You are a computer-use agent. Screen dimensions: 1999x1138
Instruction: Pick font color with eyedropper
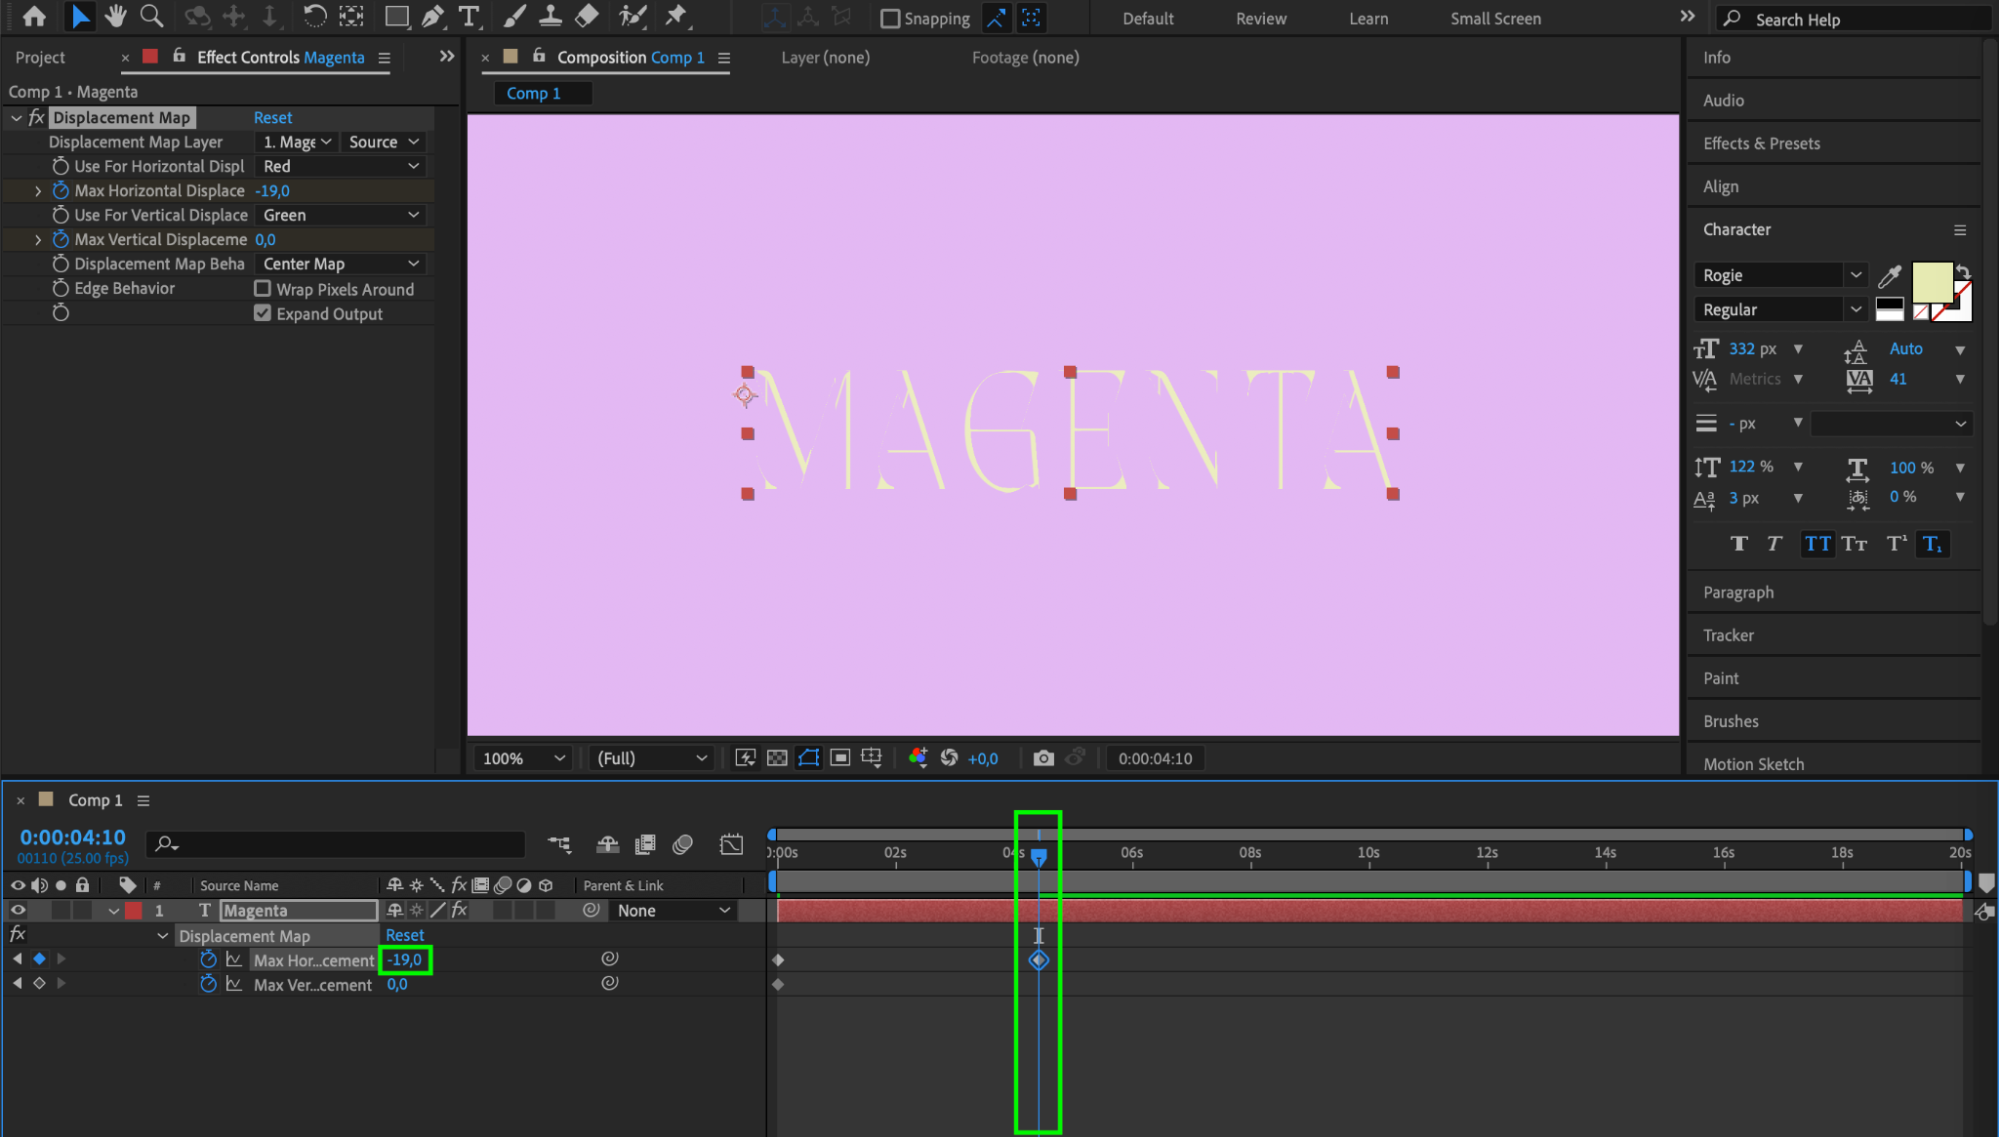(x=1889, y=276)
